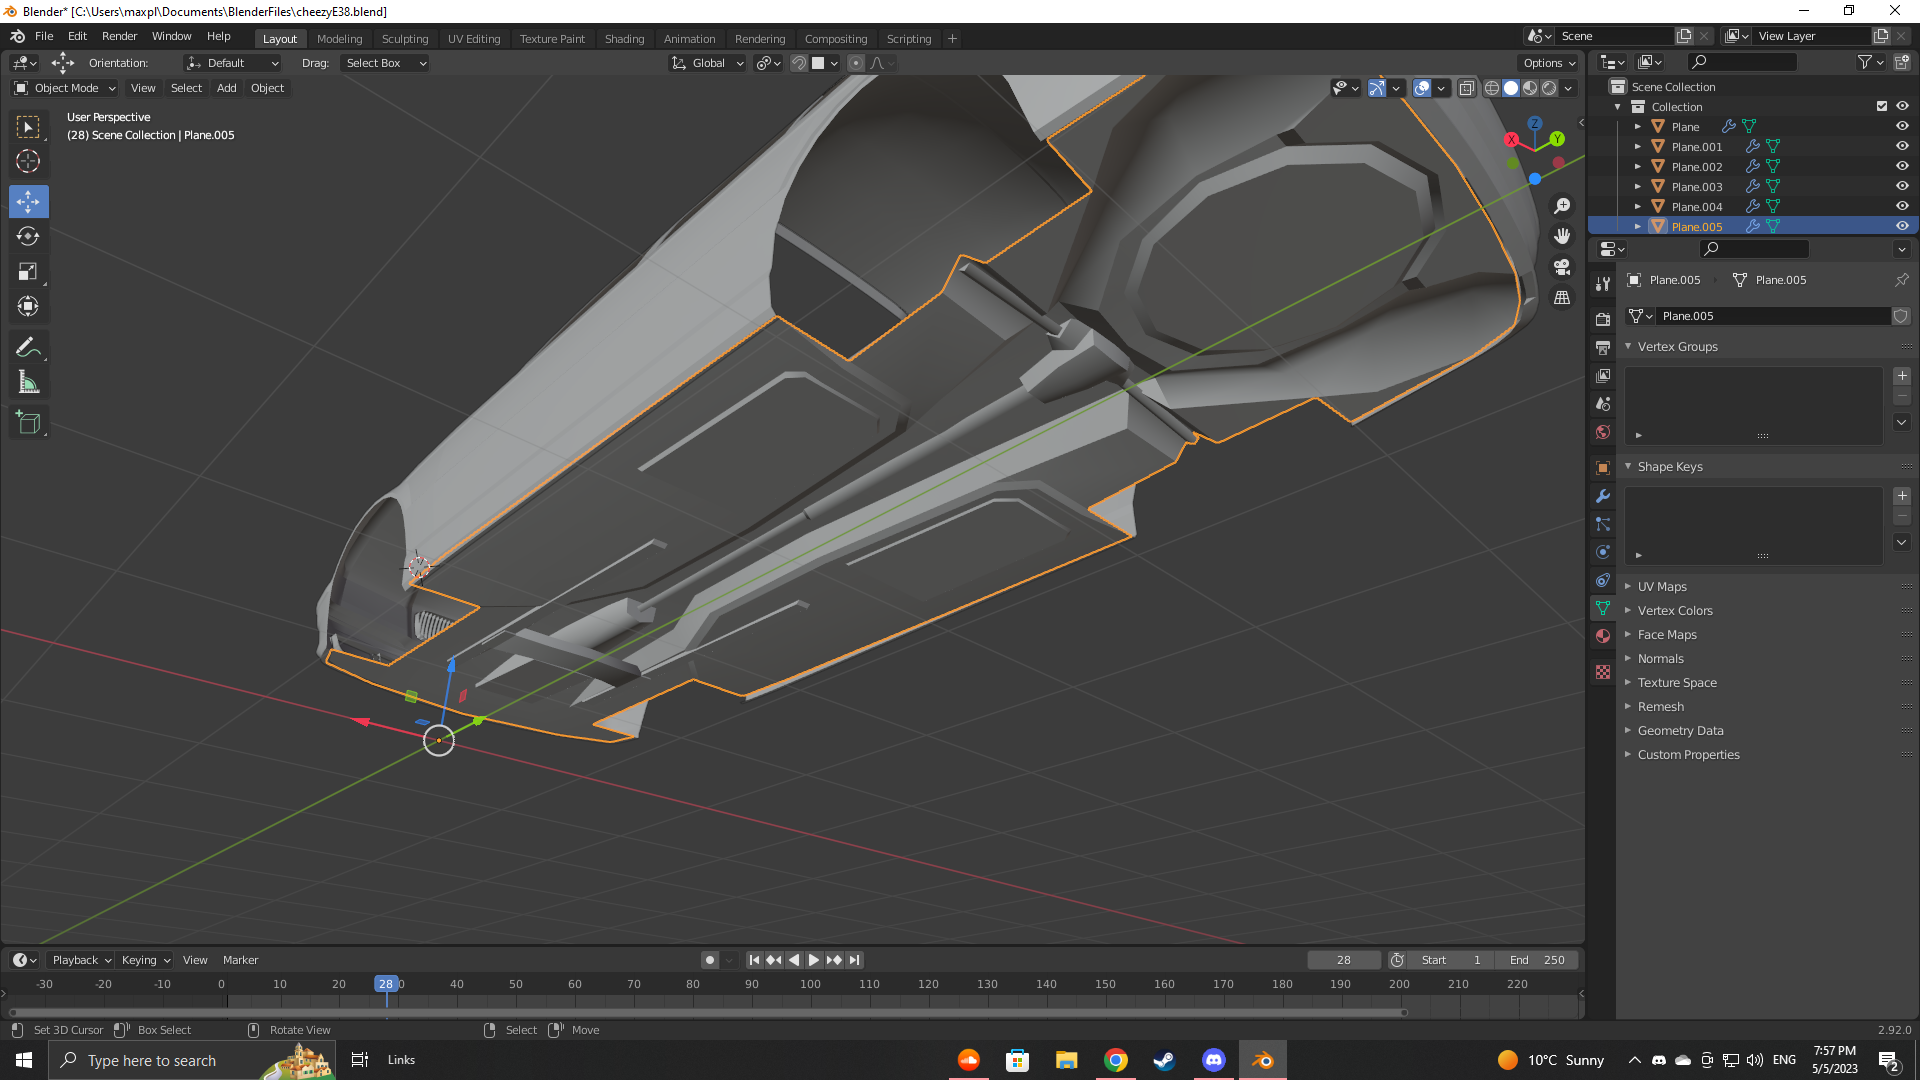Click the Chrome icon in taskbar
1920x1080 pixels.
(1115, 1060)
